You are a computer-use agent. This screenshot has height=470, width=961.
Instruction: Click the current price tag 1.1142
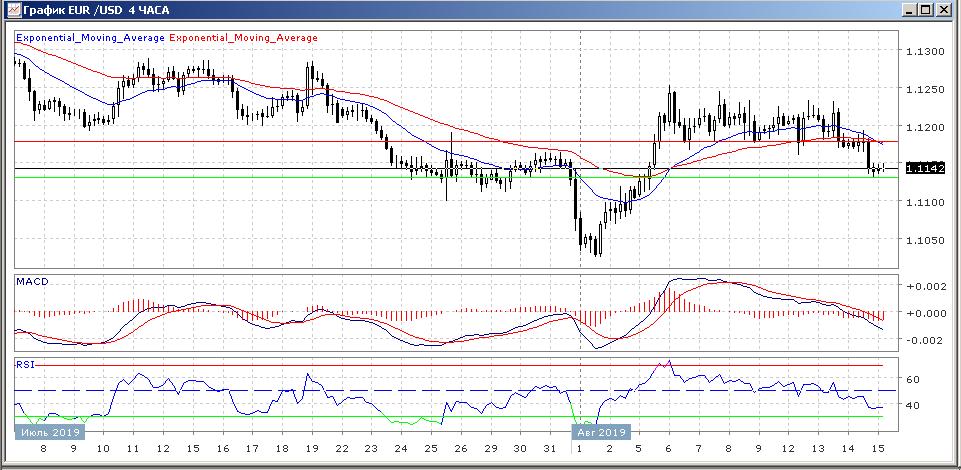click(922, 169)
